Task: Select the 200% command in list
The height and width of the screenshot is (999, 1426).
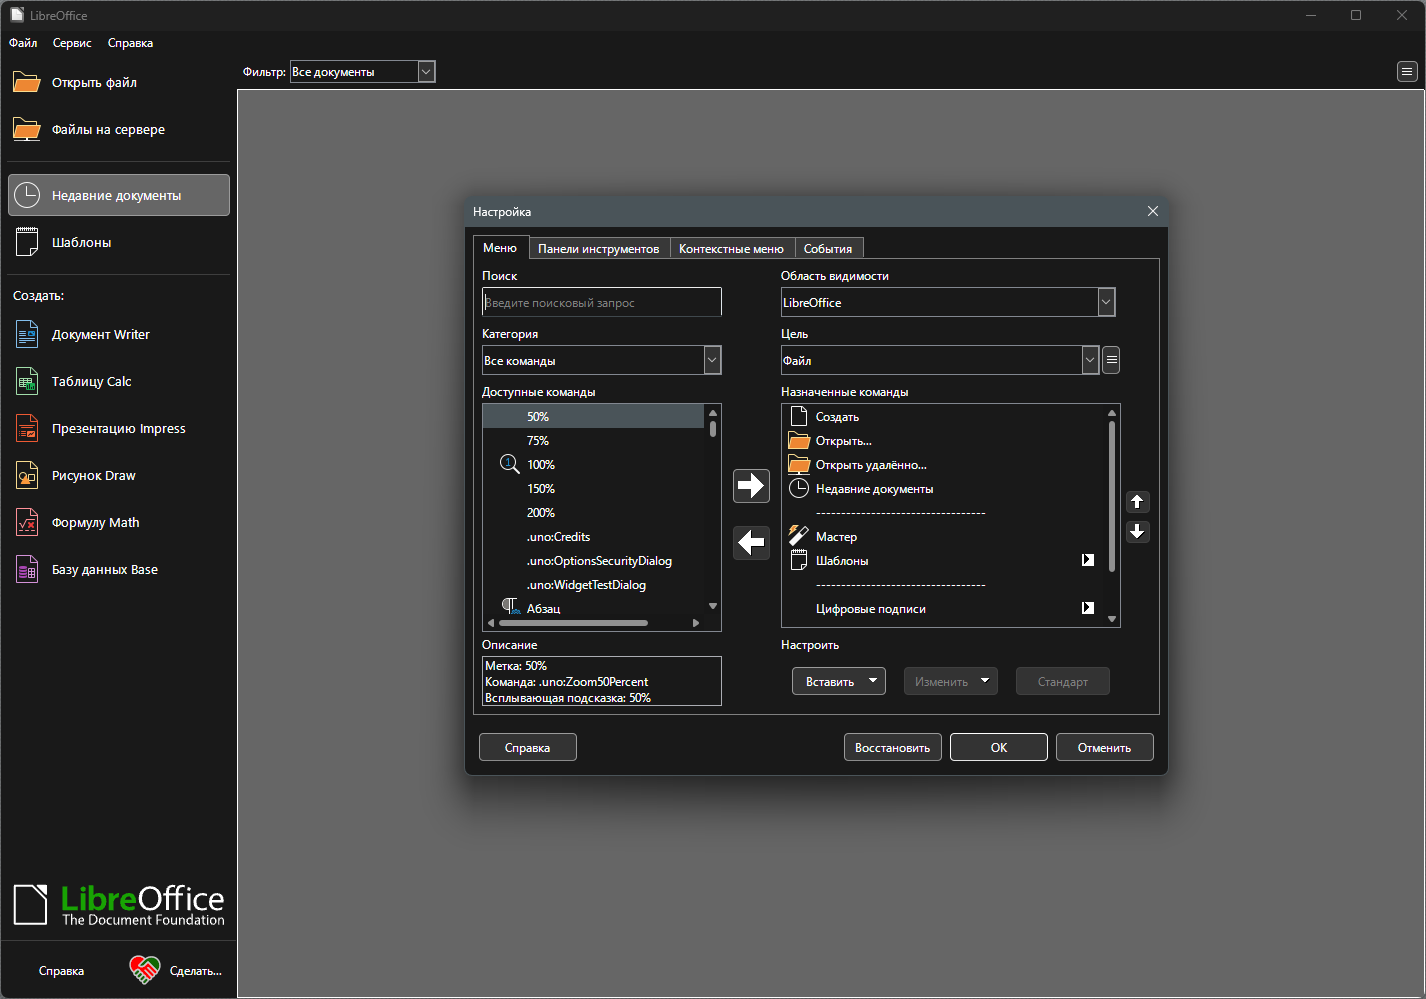Action: point(593,512)
